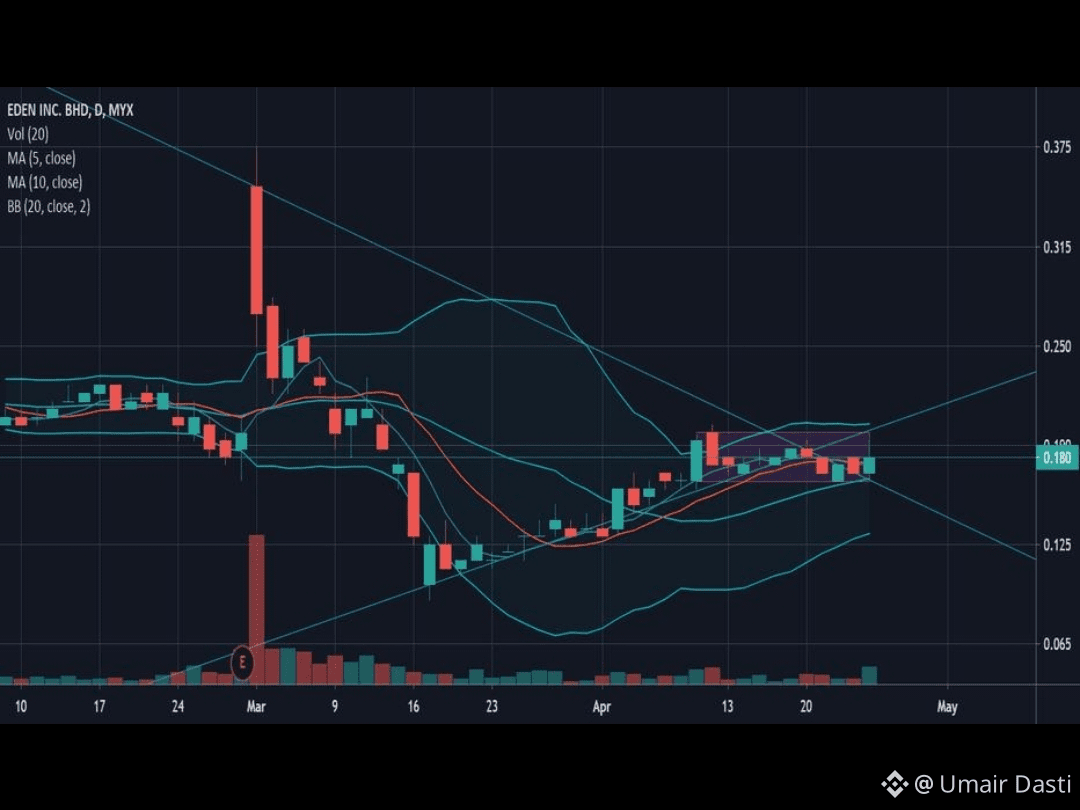Viewport: 1080px width, 810px height.
Task: Click the 24 date label on time axis
Action: (x=178, y=707)
